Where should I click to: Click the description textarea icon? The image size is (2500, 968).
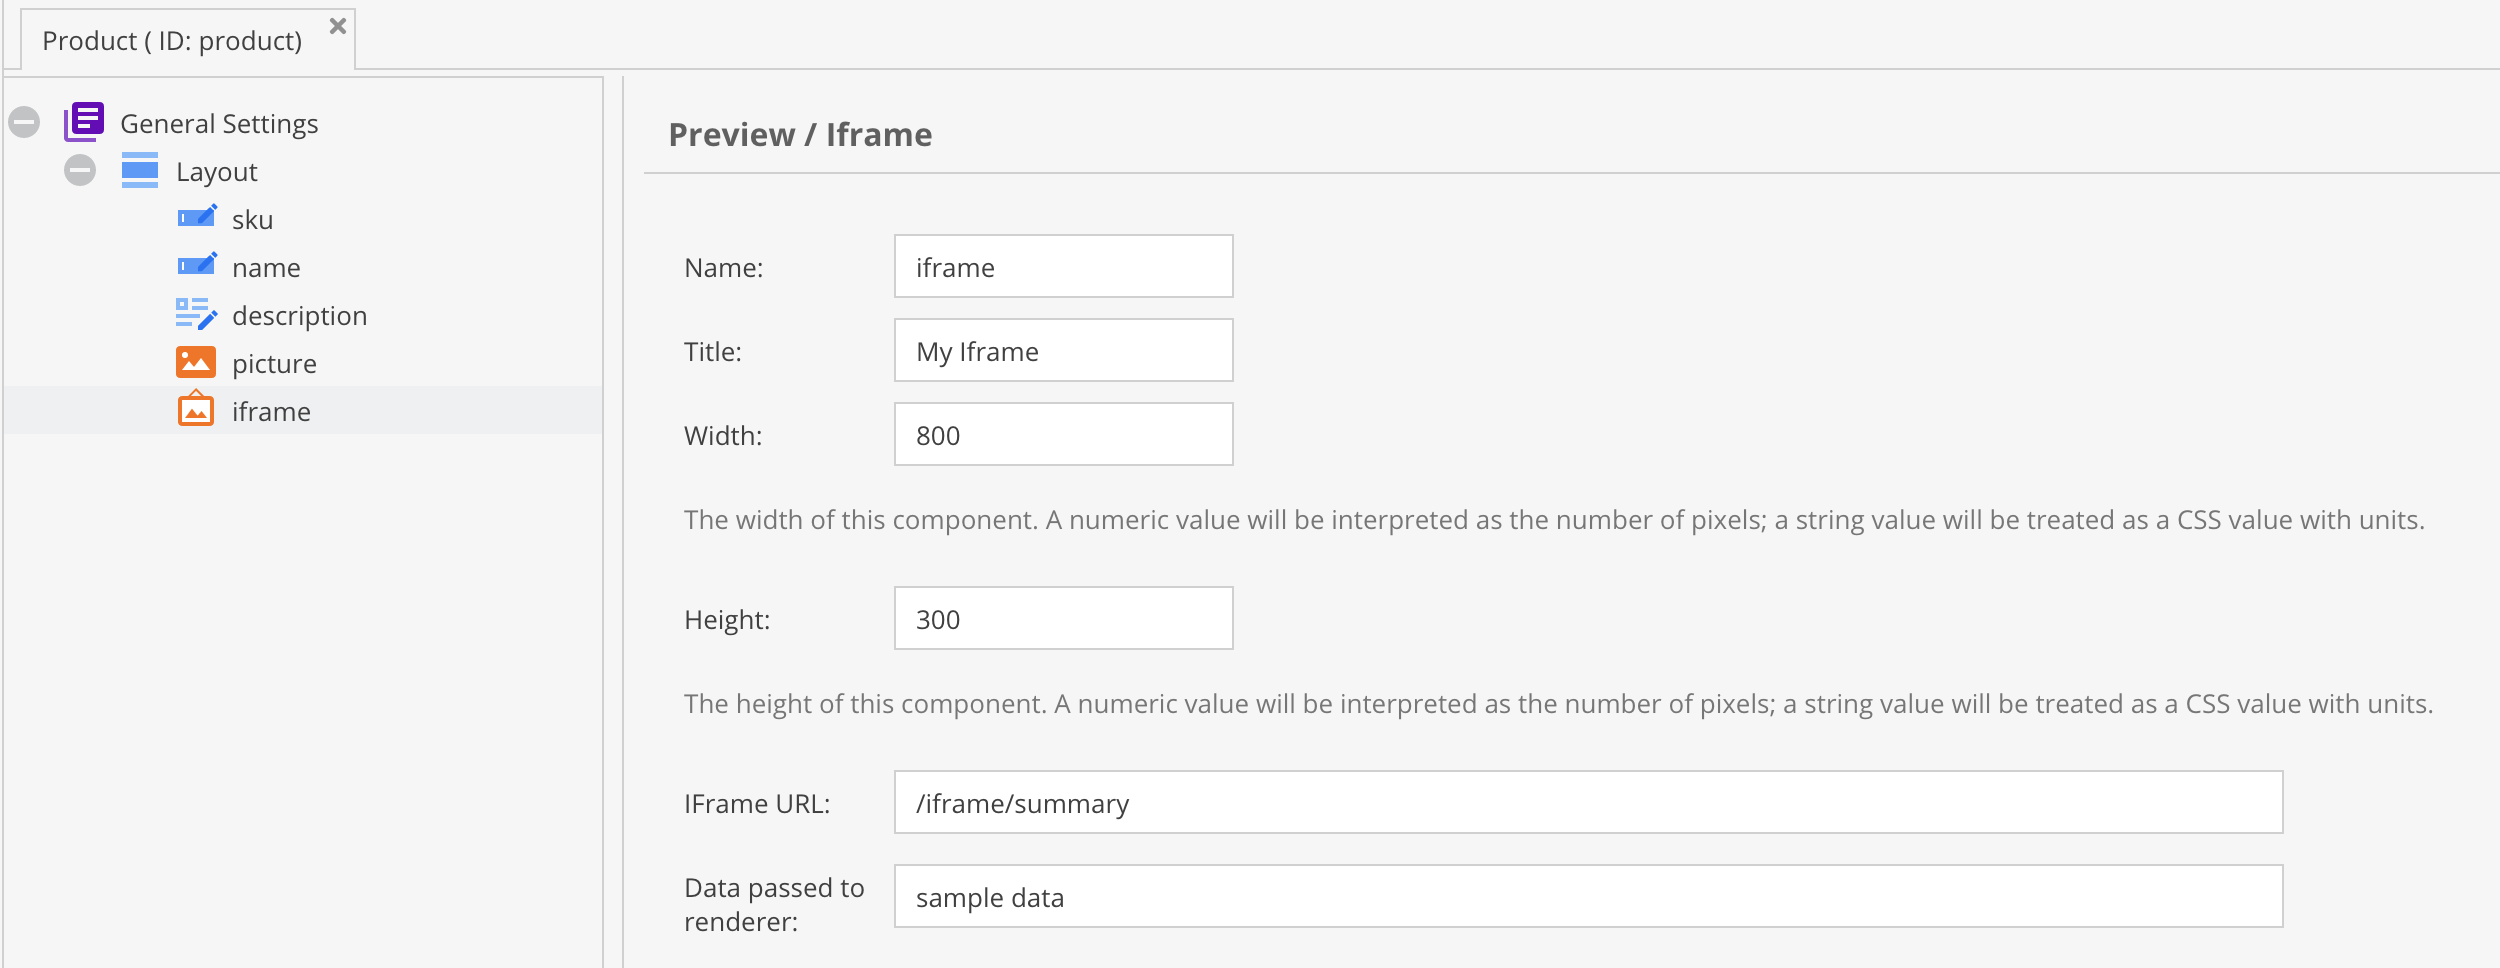(196, 314)
